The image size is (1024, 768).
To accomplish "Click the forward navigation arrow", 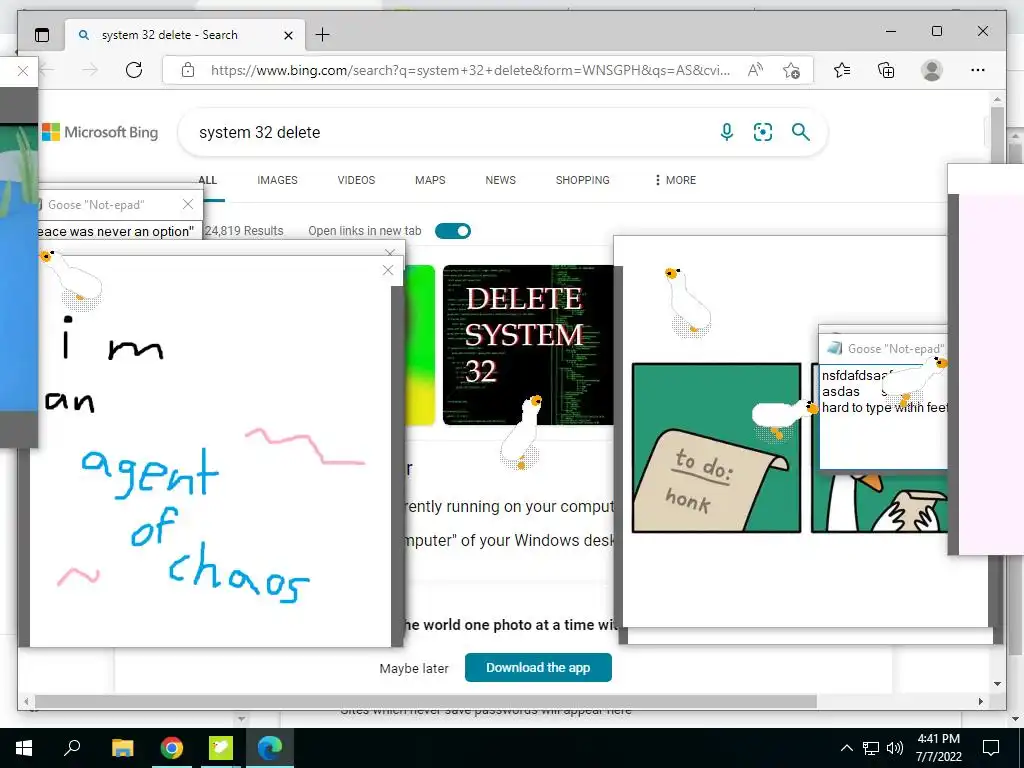I will click(x=90, y=70).
